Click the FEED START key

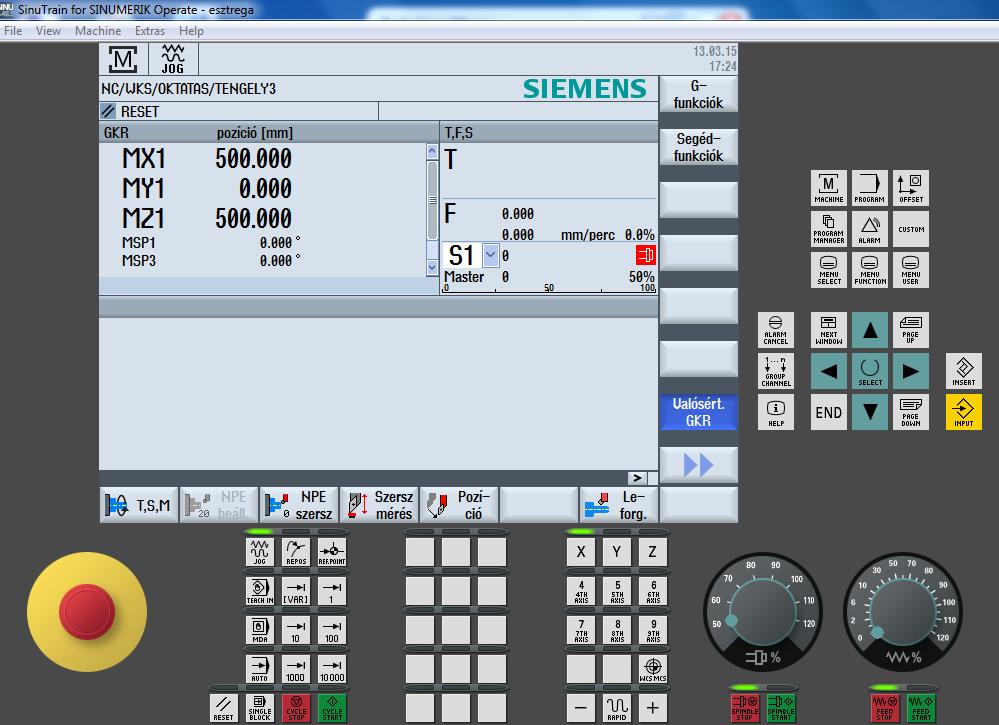[x=921, y=708]
